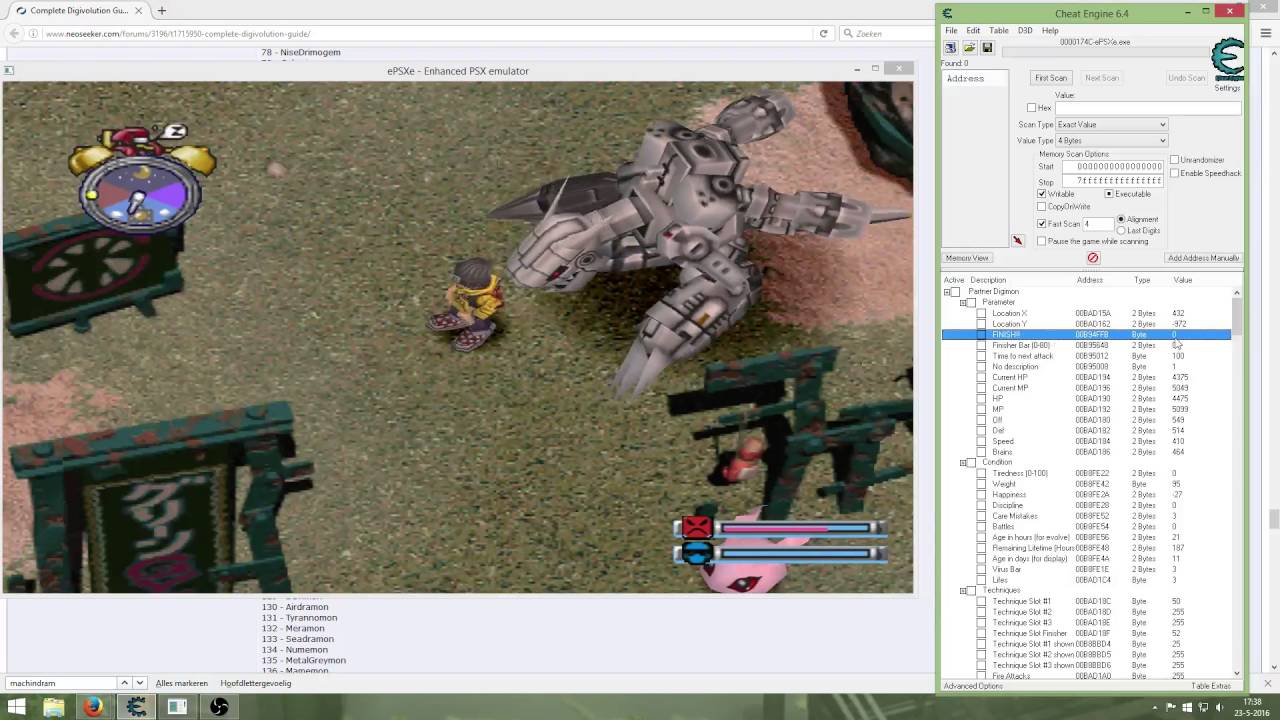Enable the CopyOnWrite checkbox
The width and height of the screenshot is (1280, 720).
(1041, 207)
